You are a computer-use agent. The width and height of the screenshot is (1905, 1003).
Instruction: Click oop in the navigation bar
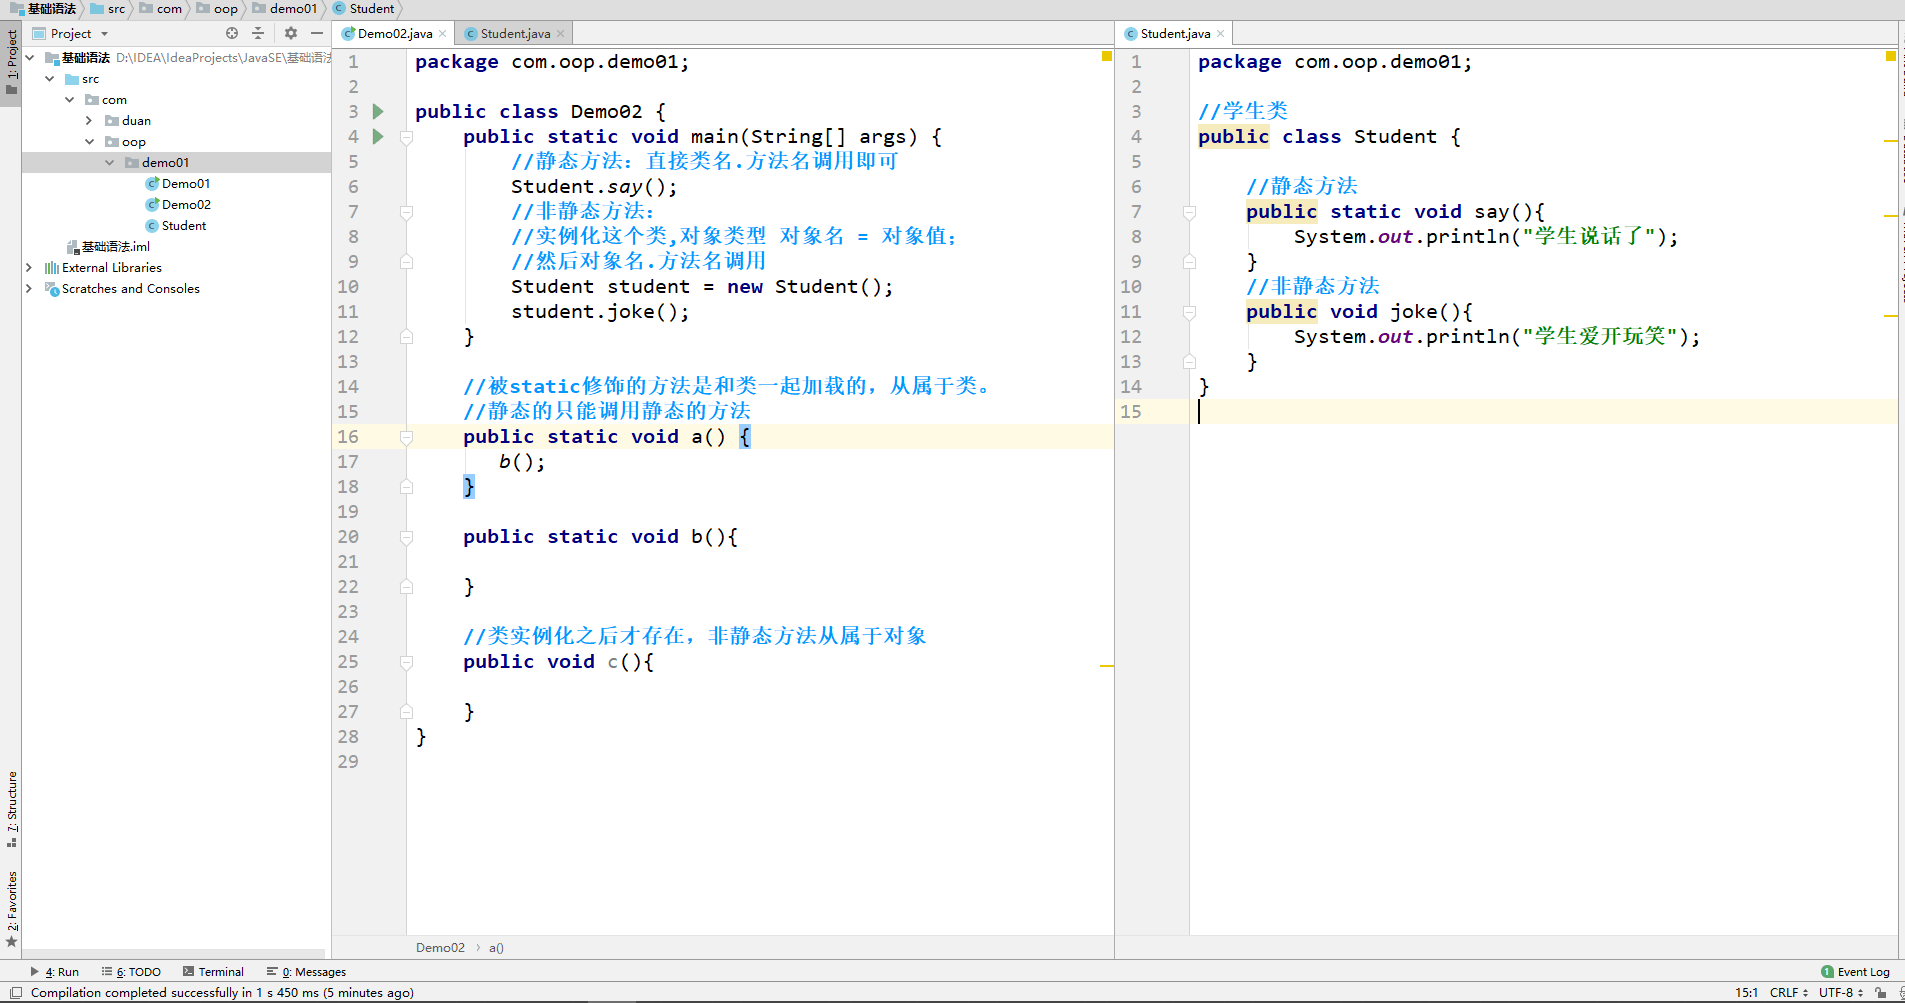(x=218, y=9)
